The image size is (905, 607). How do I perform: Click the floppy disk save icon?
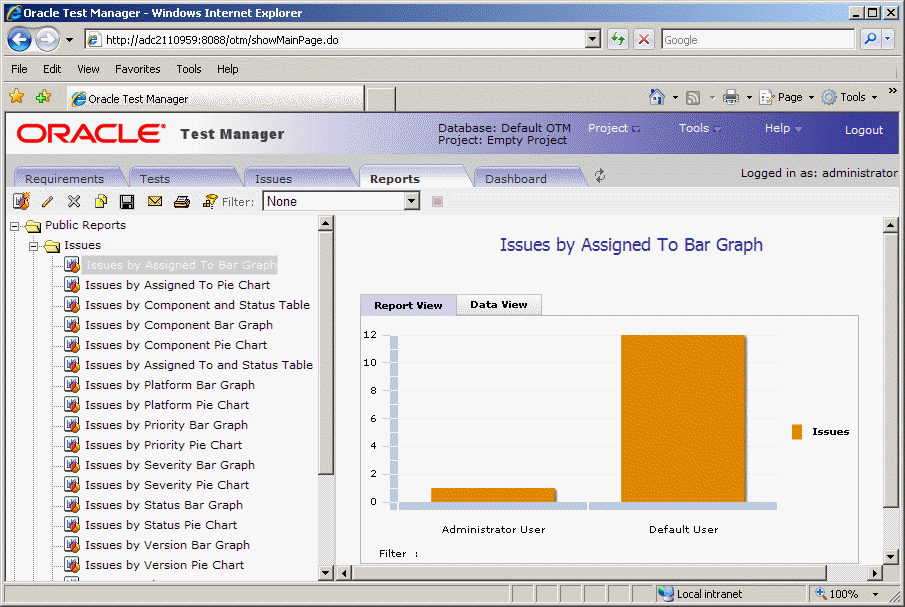[x=127, y=201]
